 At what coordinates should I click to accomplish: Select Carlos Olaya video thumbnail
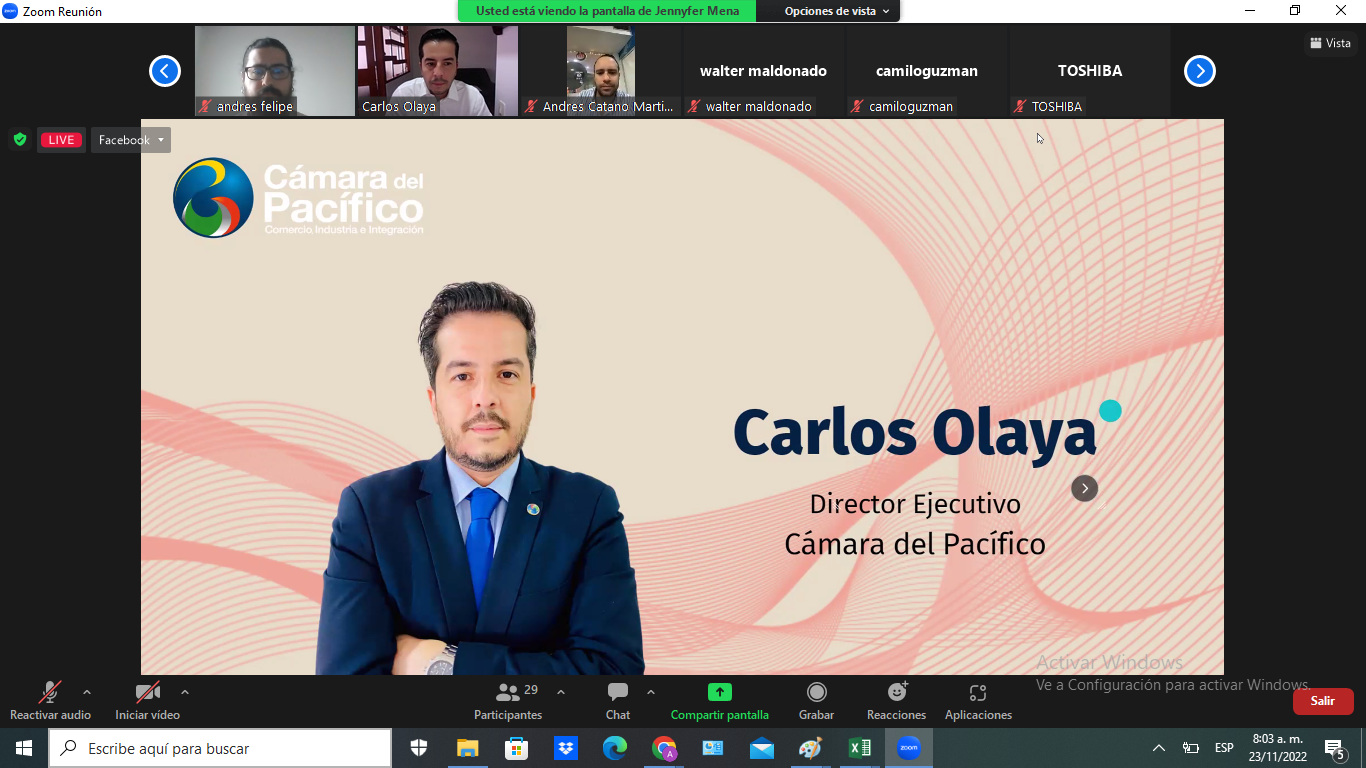438,71
